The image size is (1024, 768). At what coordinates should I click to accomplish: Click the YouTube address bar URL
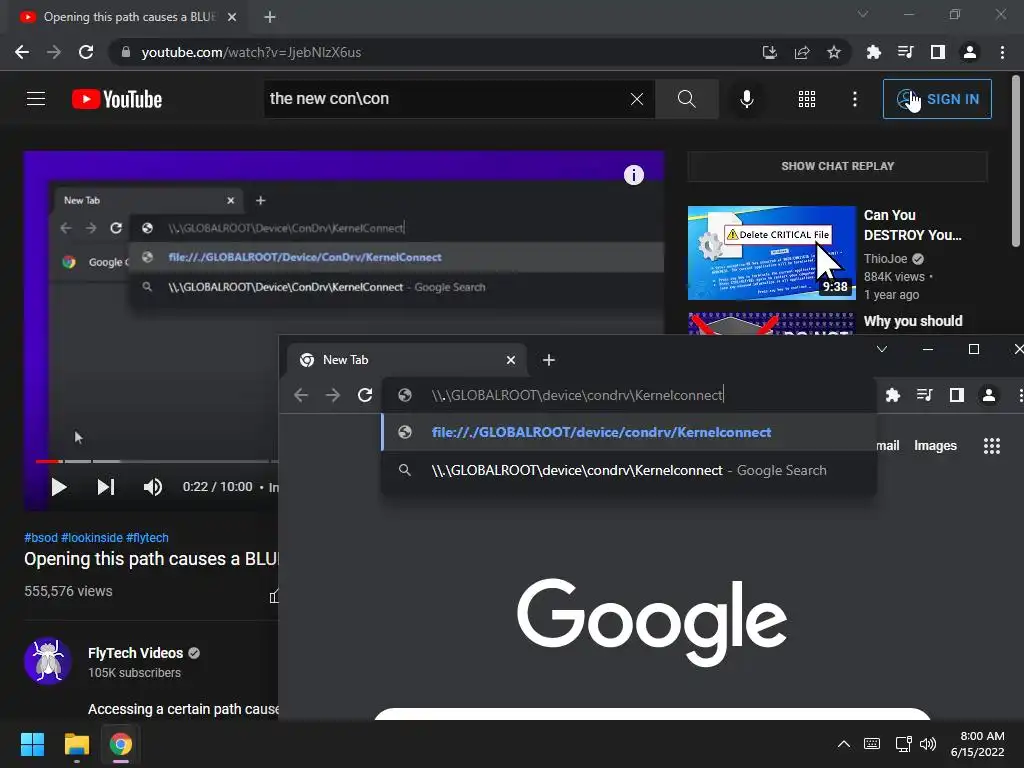[x=251, y=52]
